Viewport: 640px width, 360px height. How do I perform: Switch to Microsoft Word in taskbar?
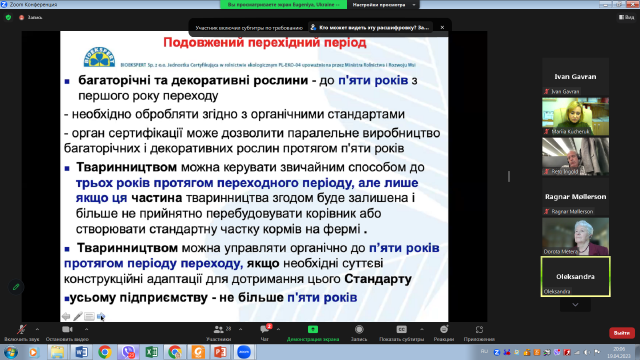coord(81,352)
